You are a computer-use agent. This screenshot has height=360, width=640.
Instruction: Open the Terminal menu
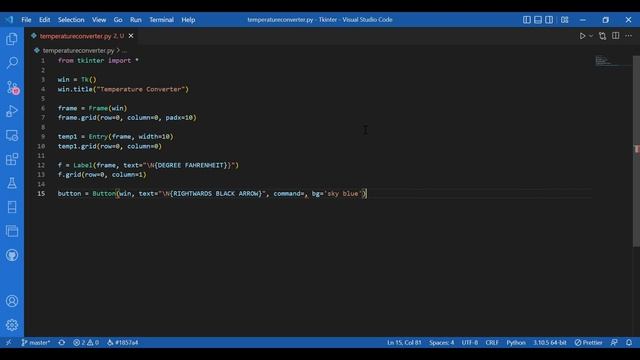(x=161, y=20)
